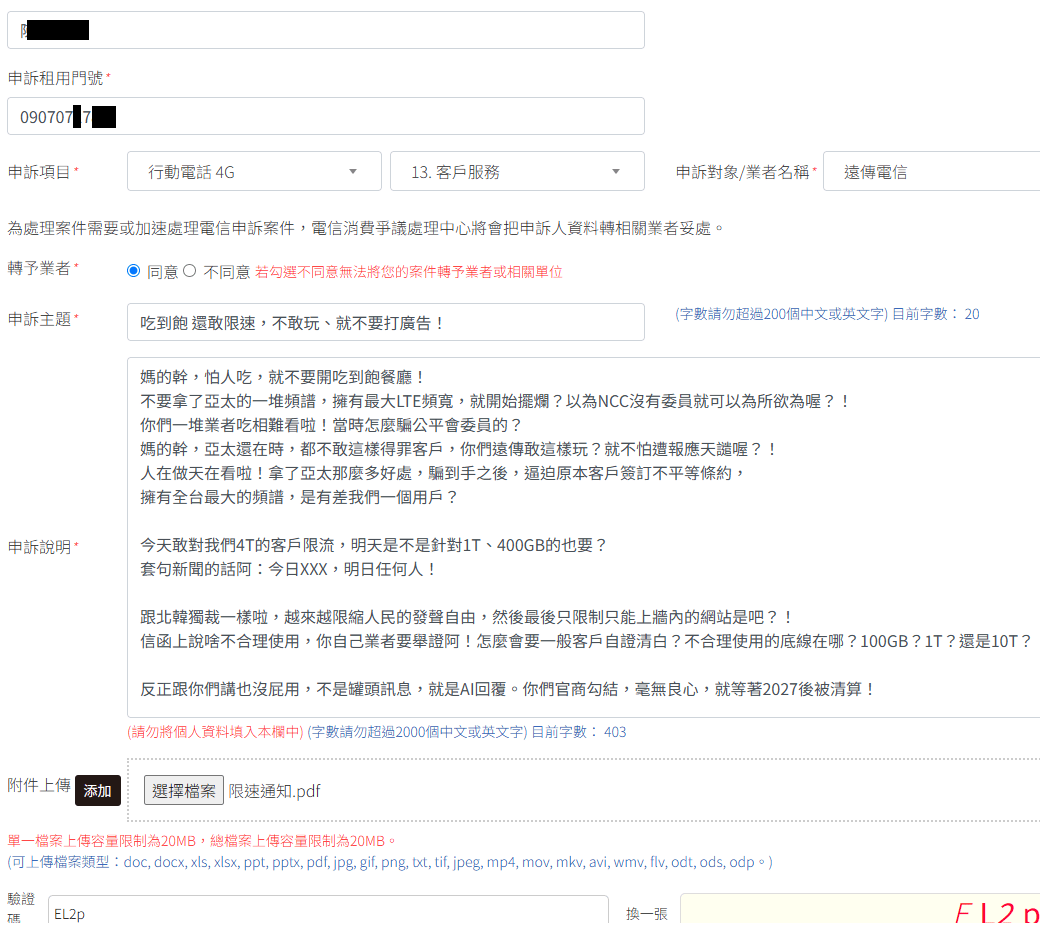Click the 附件上傳 label
Screen dimensions: 1040x928
pos(39,785)
